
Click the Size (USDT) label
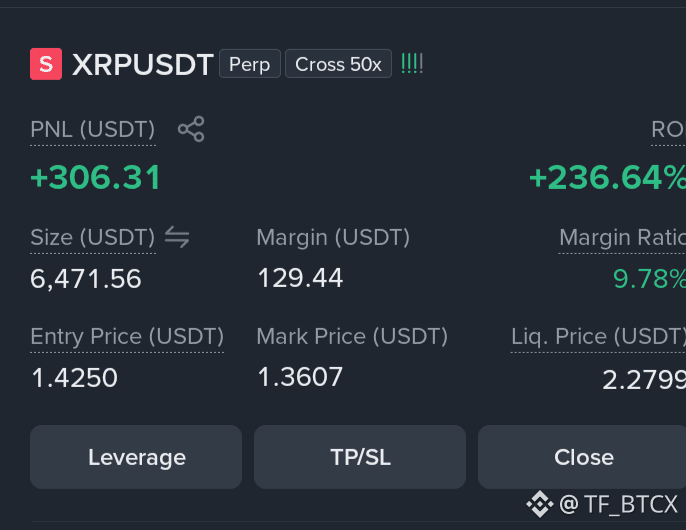(93, 238)
